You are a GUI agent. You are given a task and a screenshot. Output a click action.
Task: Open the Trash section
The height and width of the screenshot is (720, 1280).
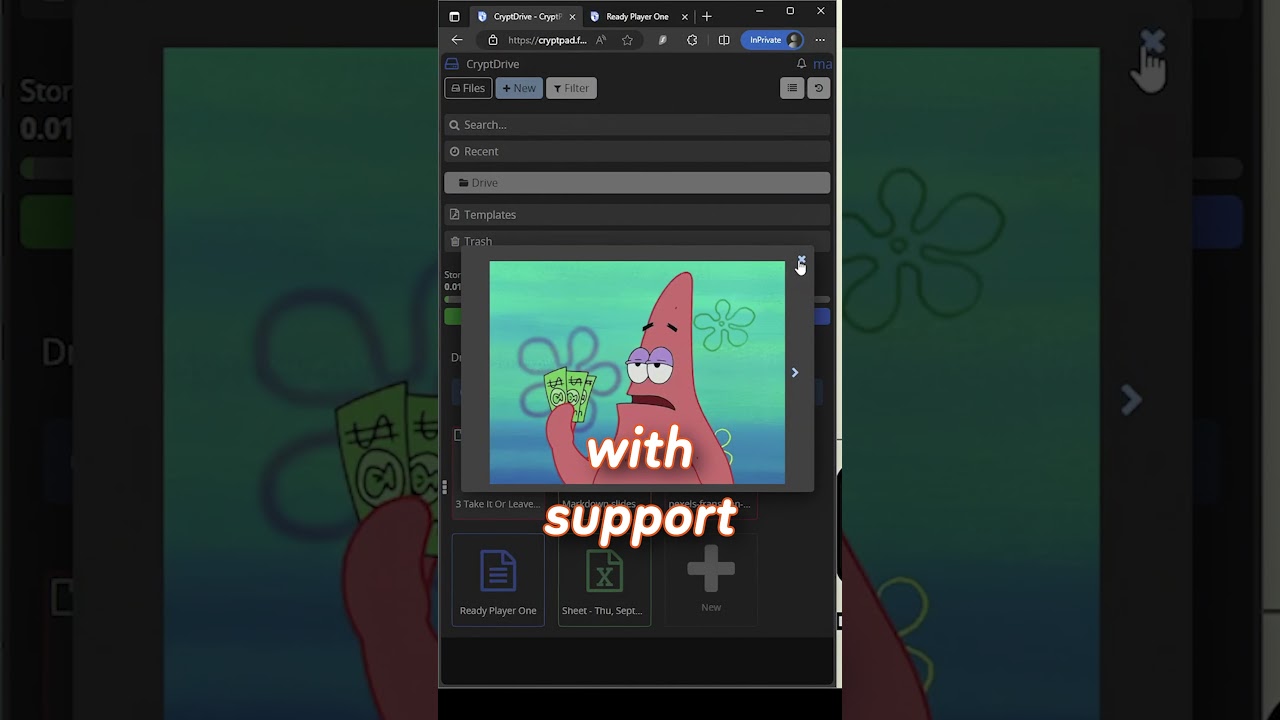tap(637, 241)
